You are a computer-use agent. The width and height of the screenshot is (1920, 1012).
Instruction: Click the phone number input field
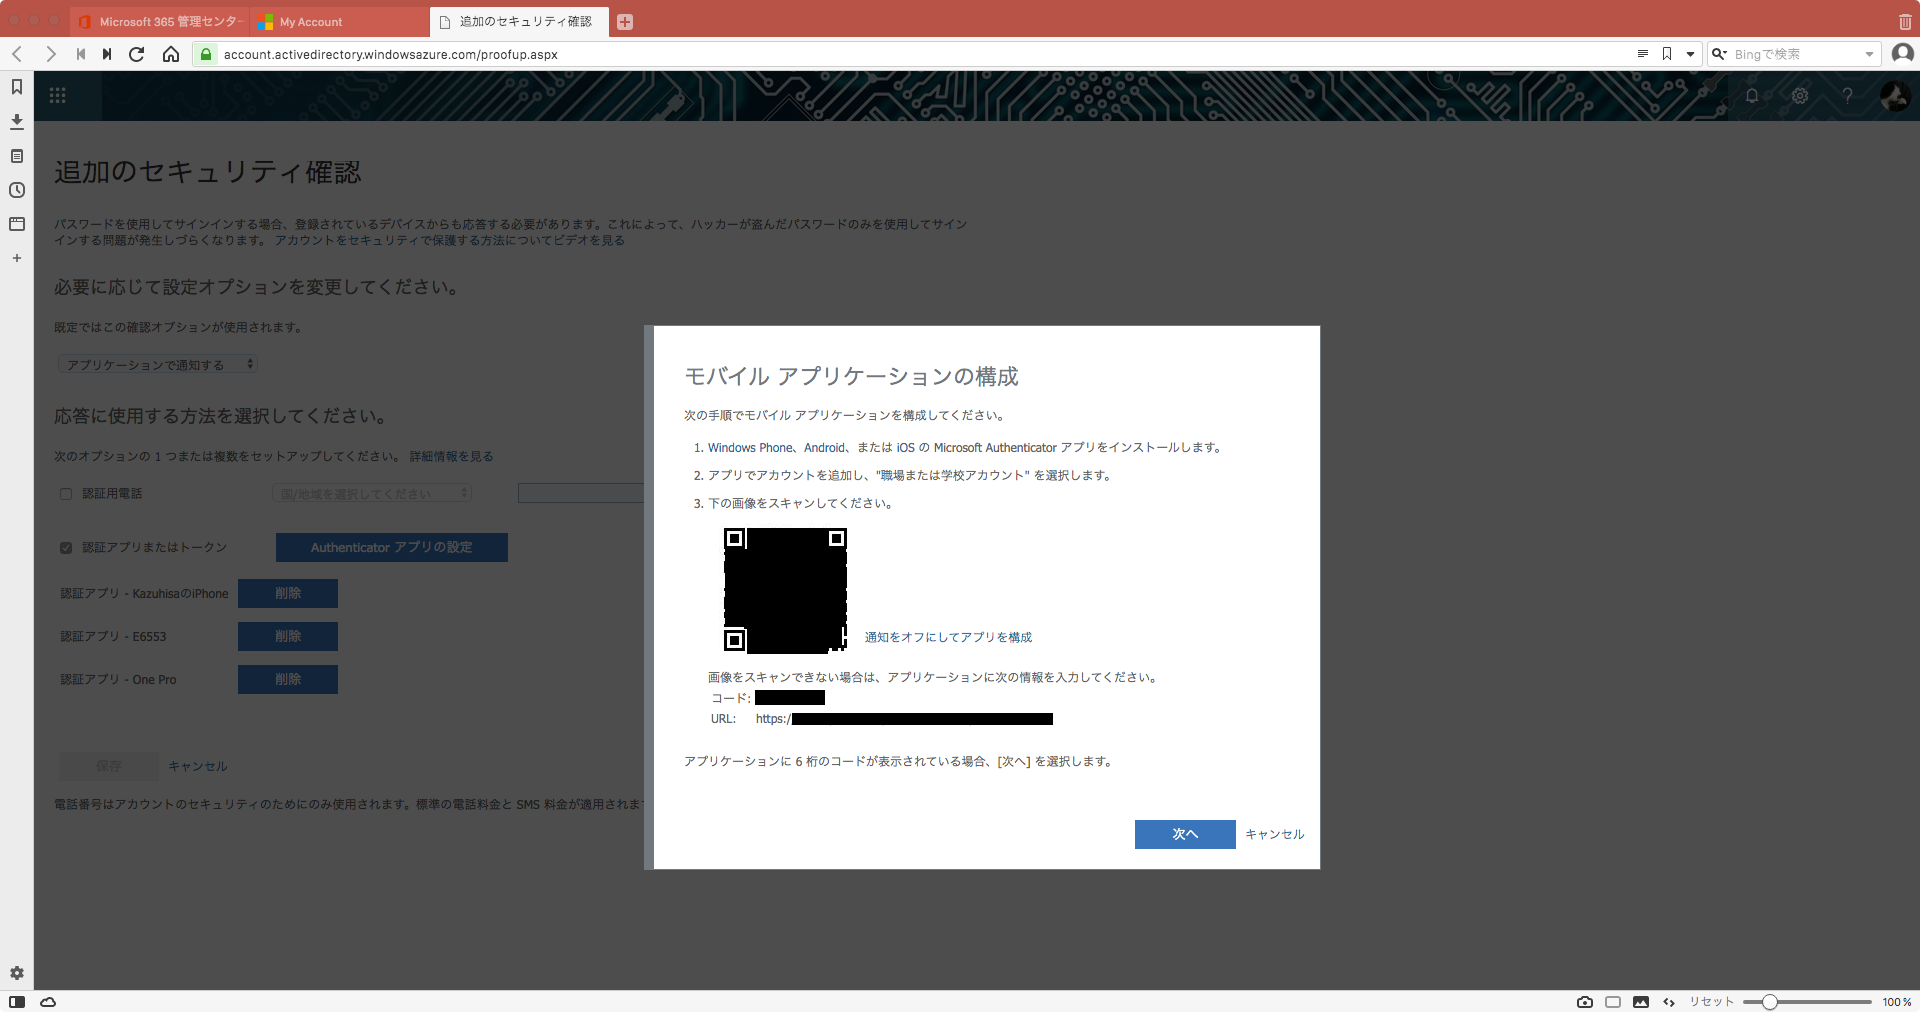(x=582, y=494)
